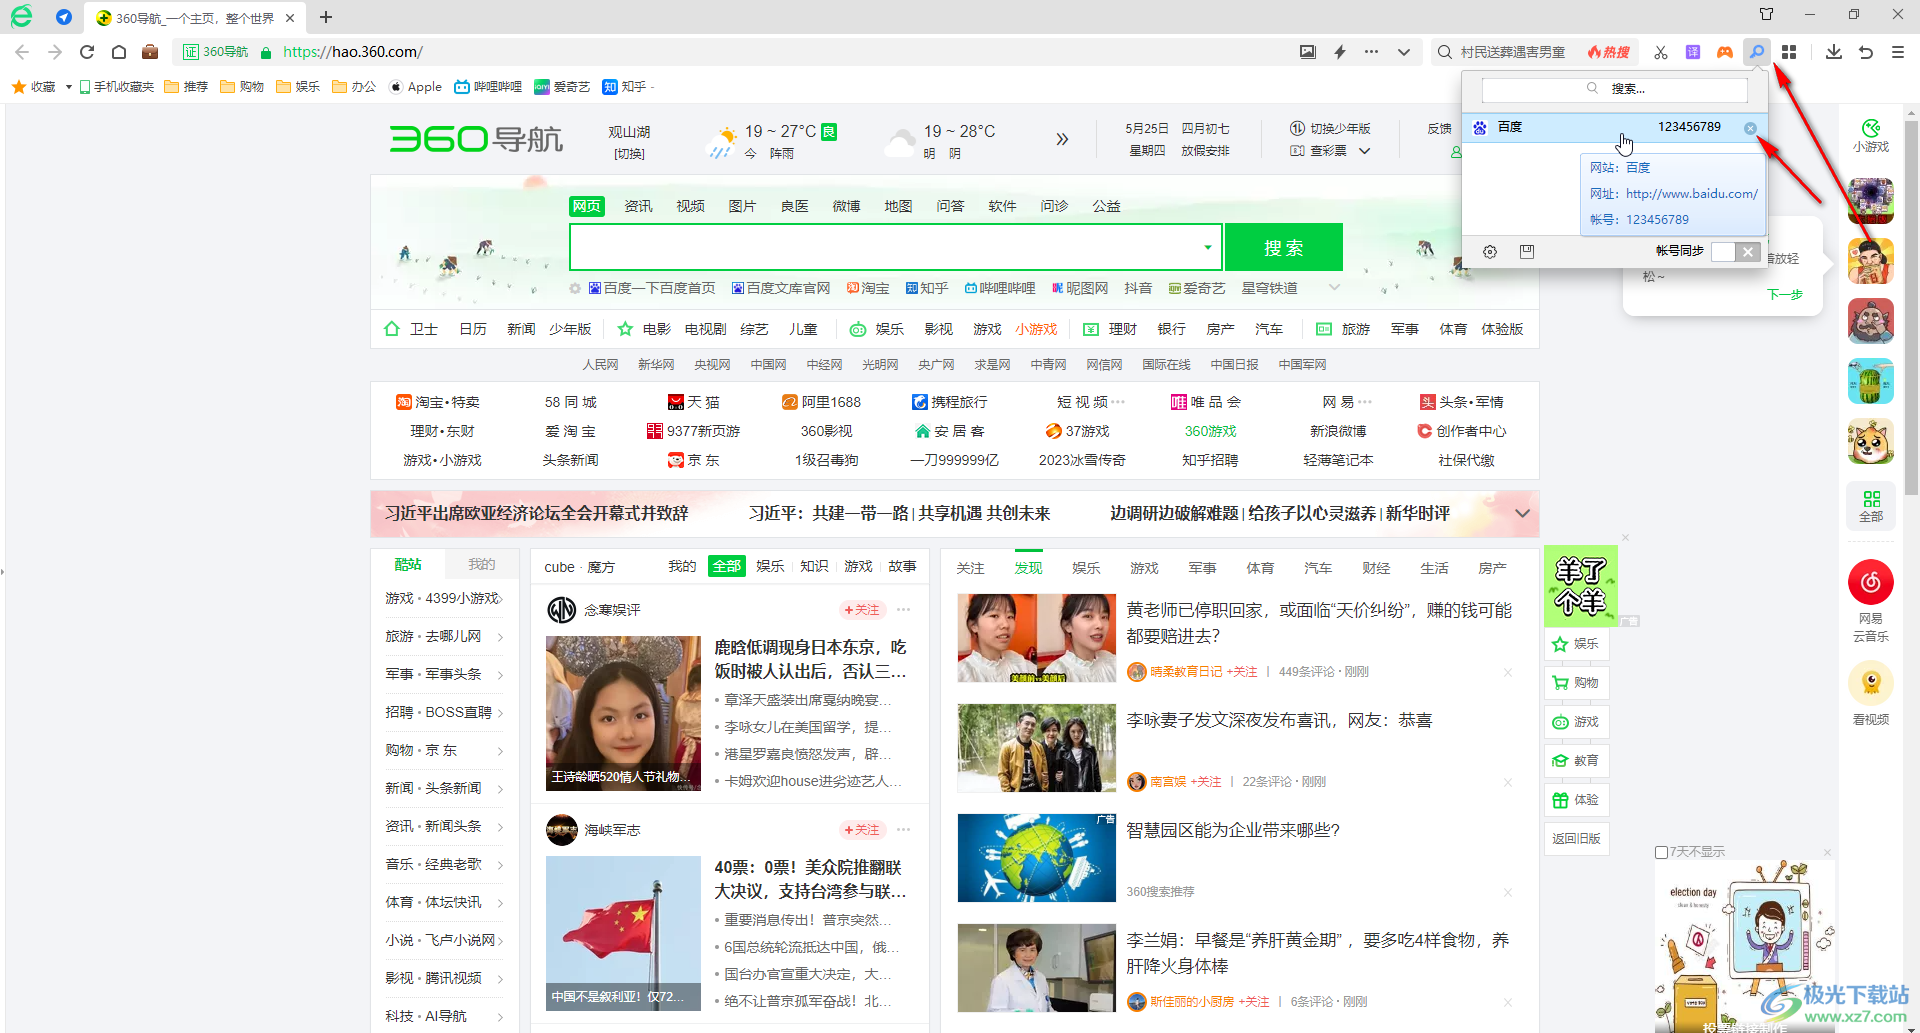Click the 购物 shortcut under 羊了个羊
Screen dimensions: 1920x1033
pos(1576,683)
